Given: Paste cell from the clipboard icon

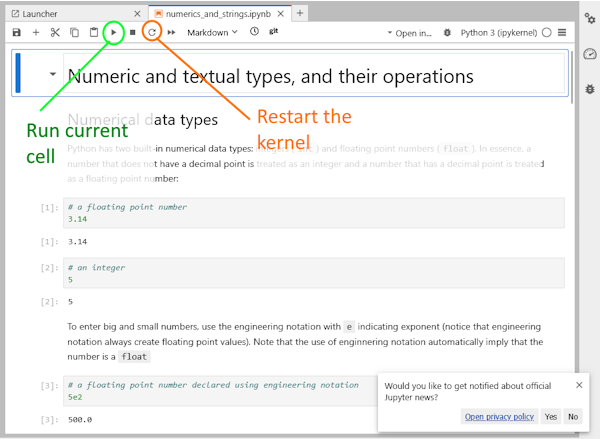Looking at the screenshot, I should click(94, 33).
